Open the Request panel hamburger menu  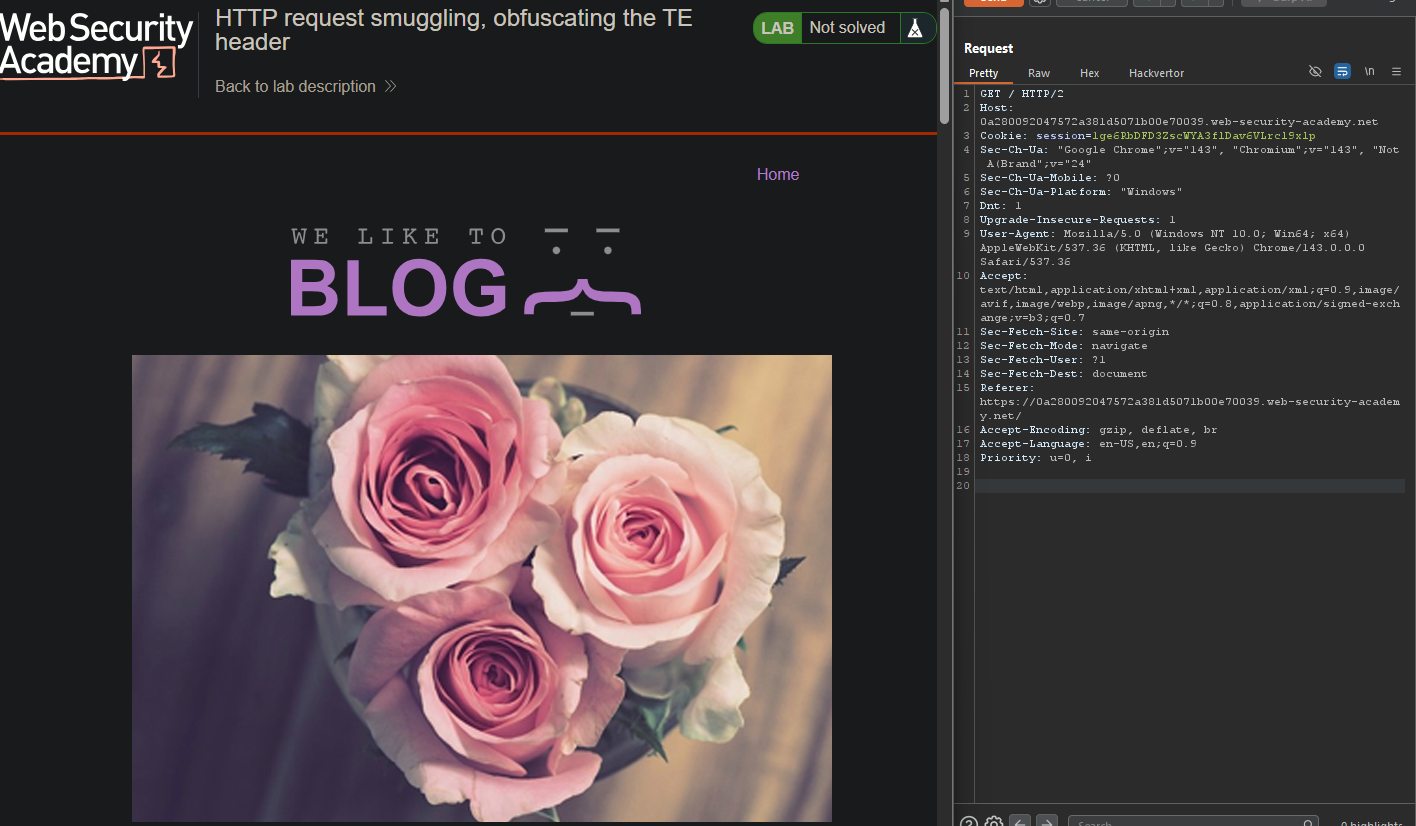(x=1397, y=72)
